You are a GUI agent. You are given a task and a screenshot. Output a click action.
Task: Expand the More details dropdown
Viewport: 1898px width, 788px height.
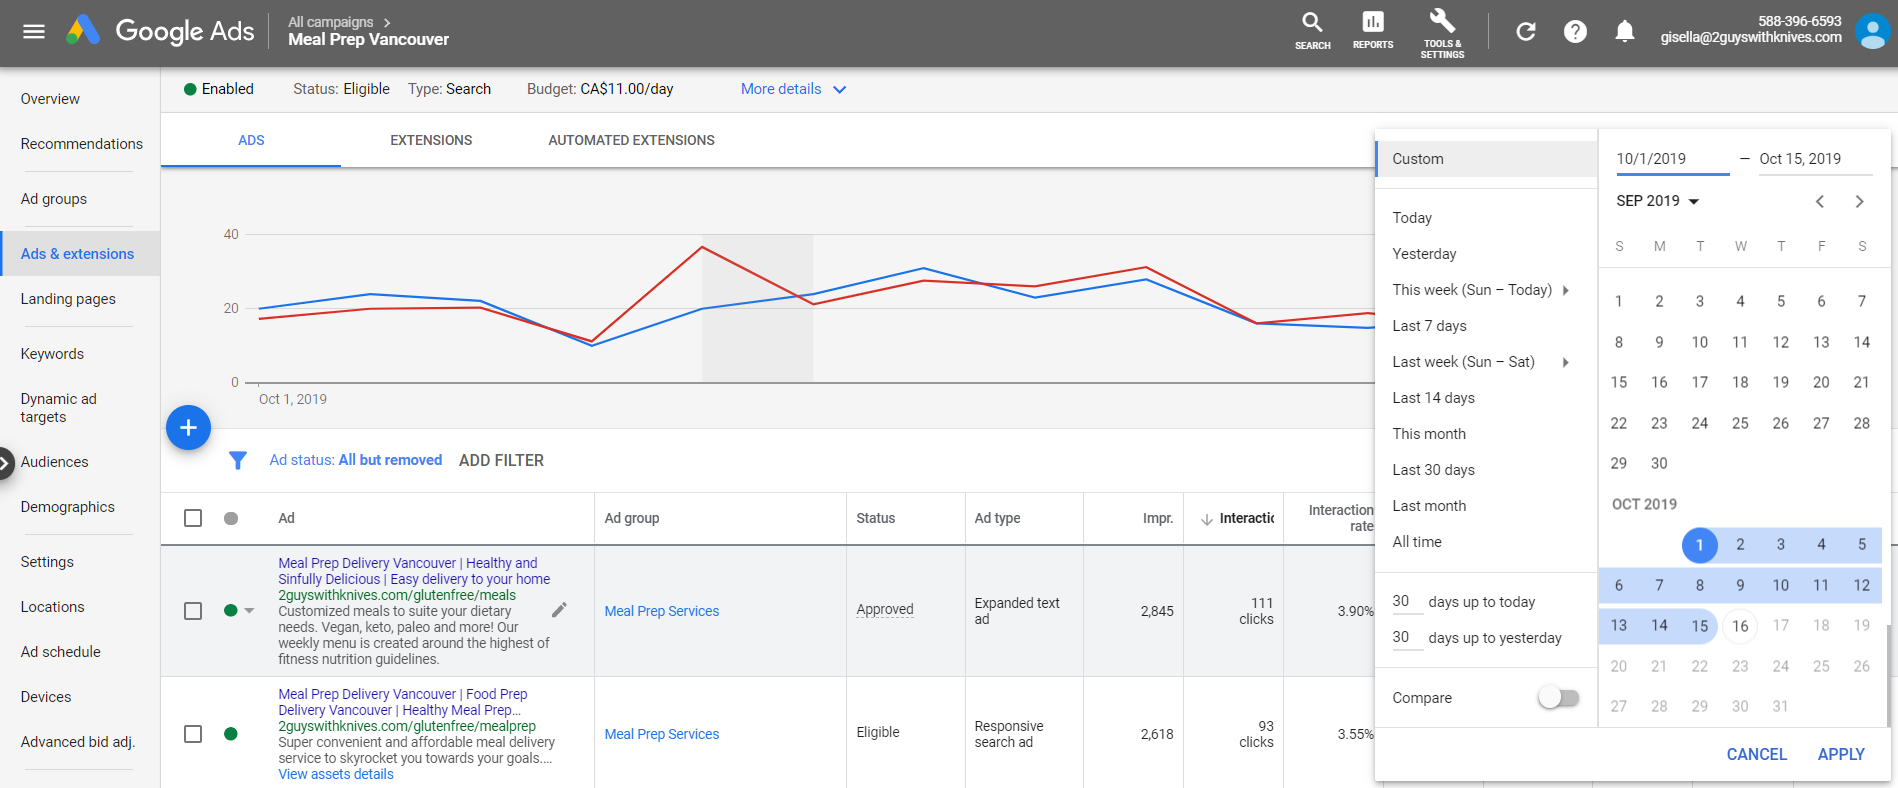tap(793, 89)
